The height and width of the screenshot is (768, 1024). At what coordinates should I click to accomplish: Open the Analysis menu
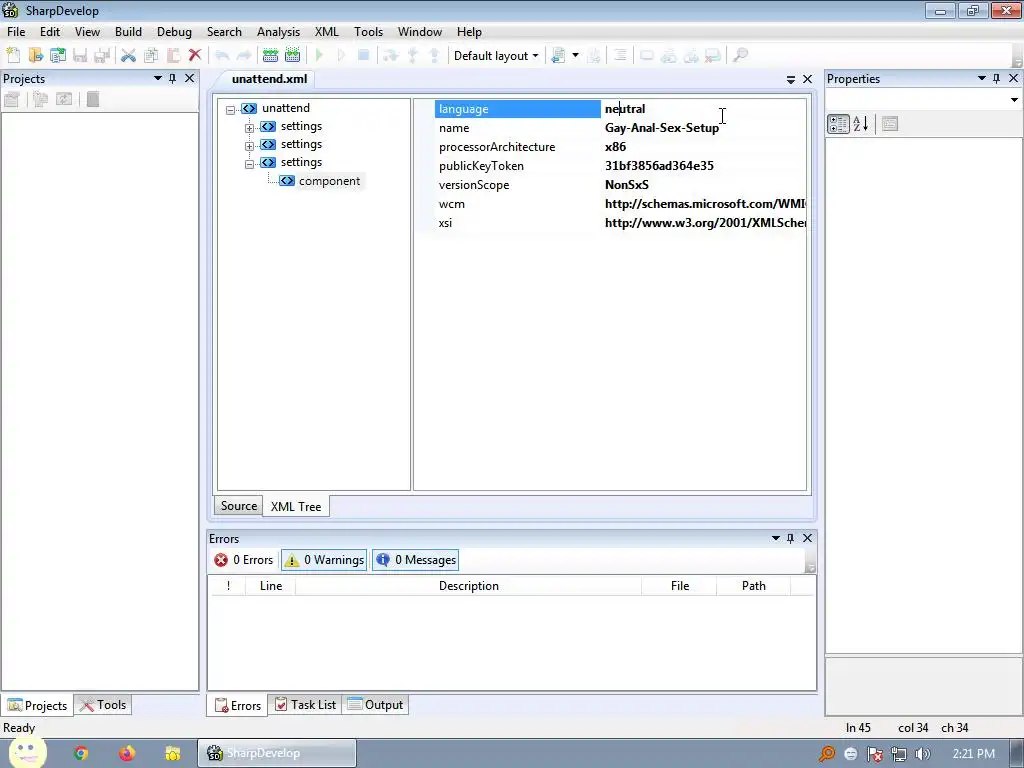[278, 31]
